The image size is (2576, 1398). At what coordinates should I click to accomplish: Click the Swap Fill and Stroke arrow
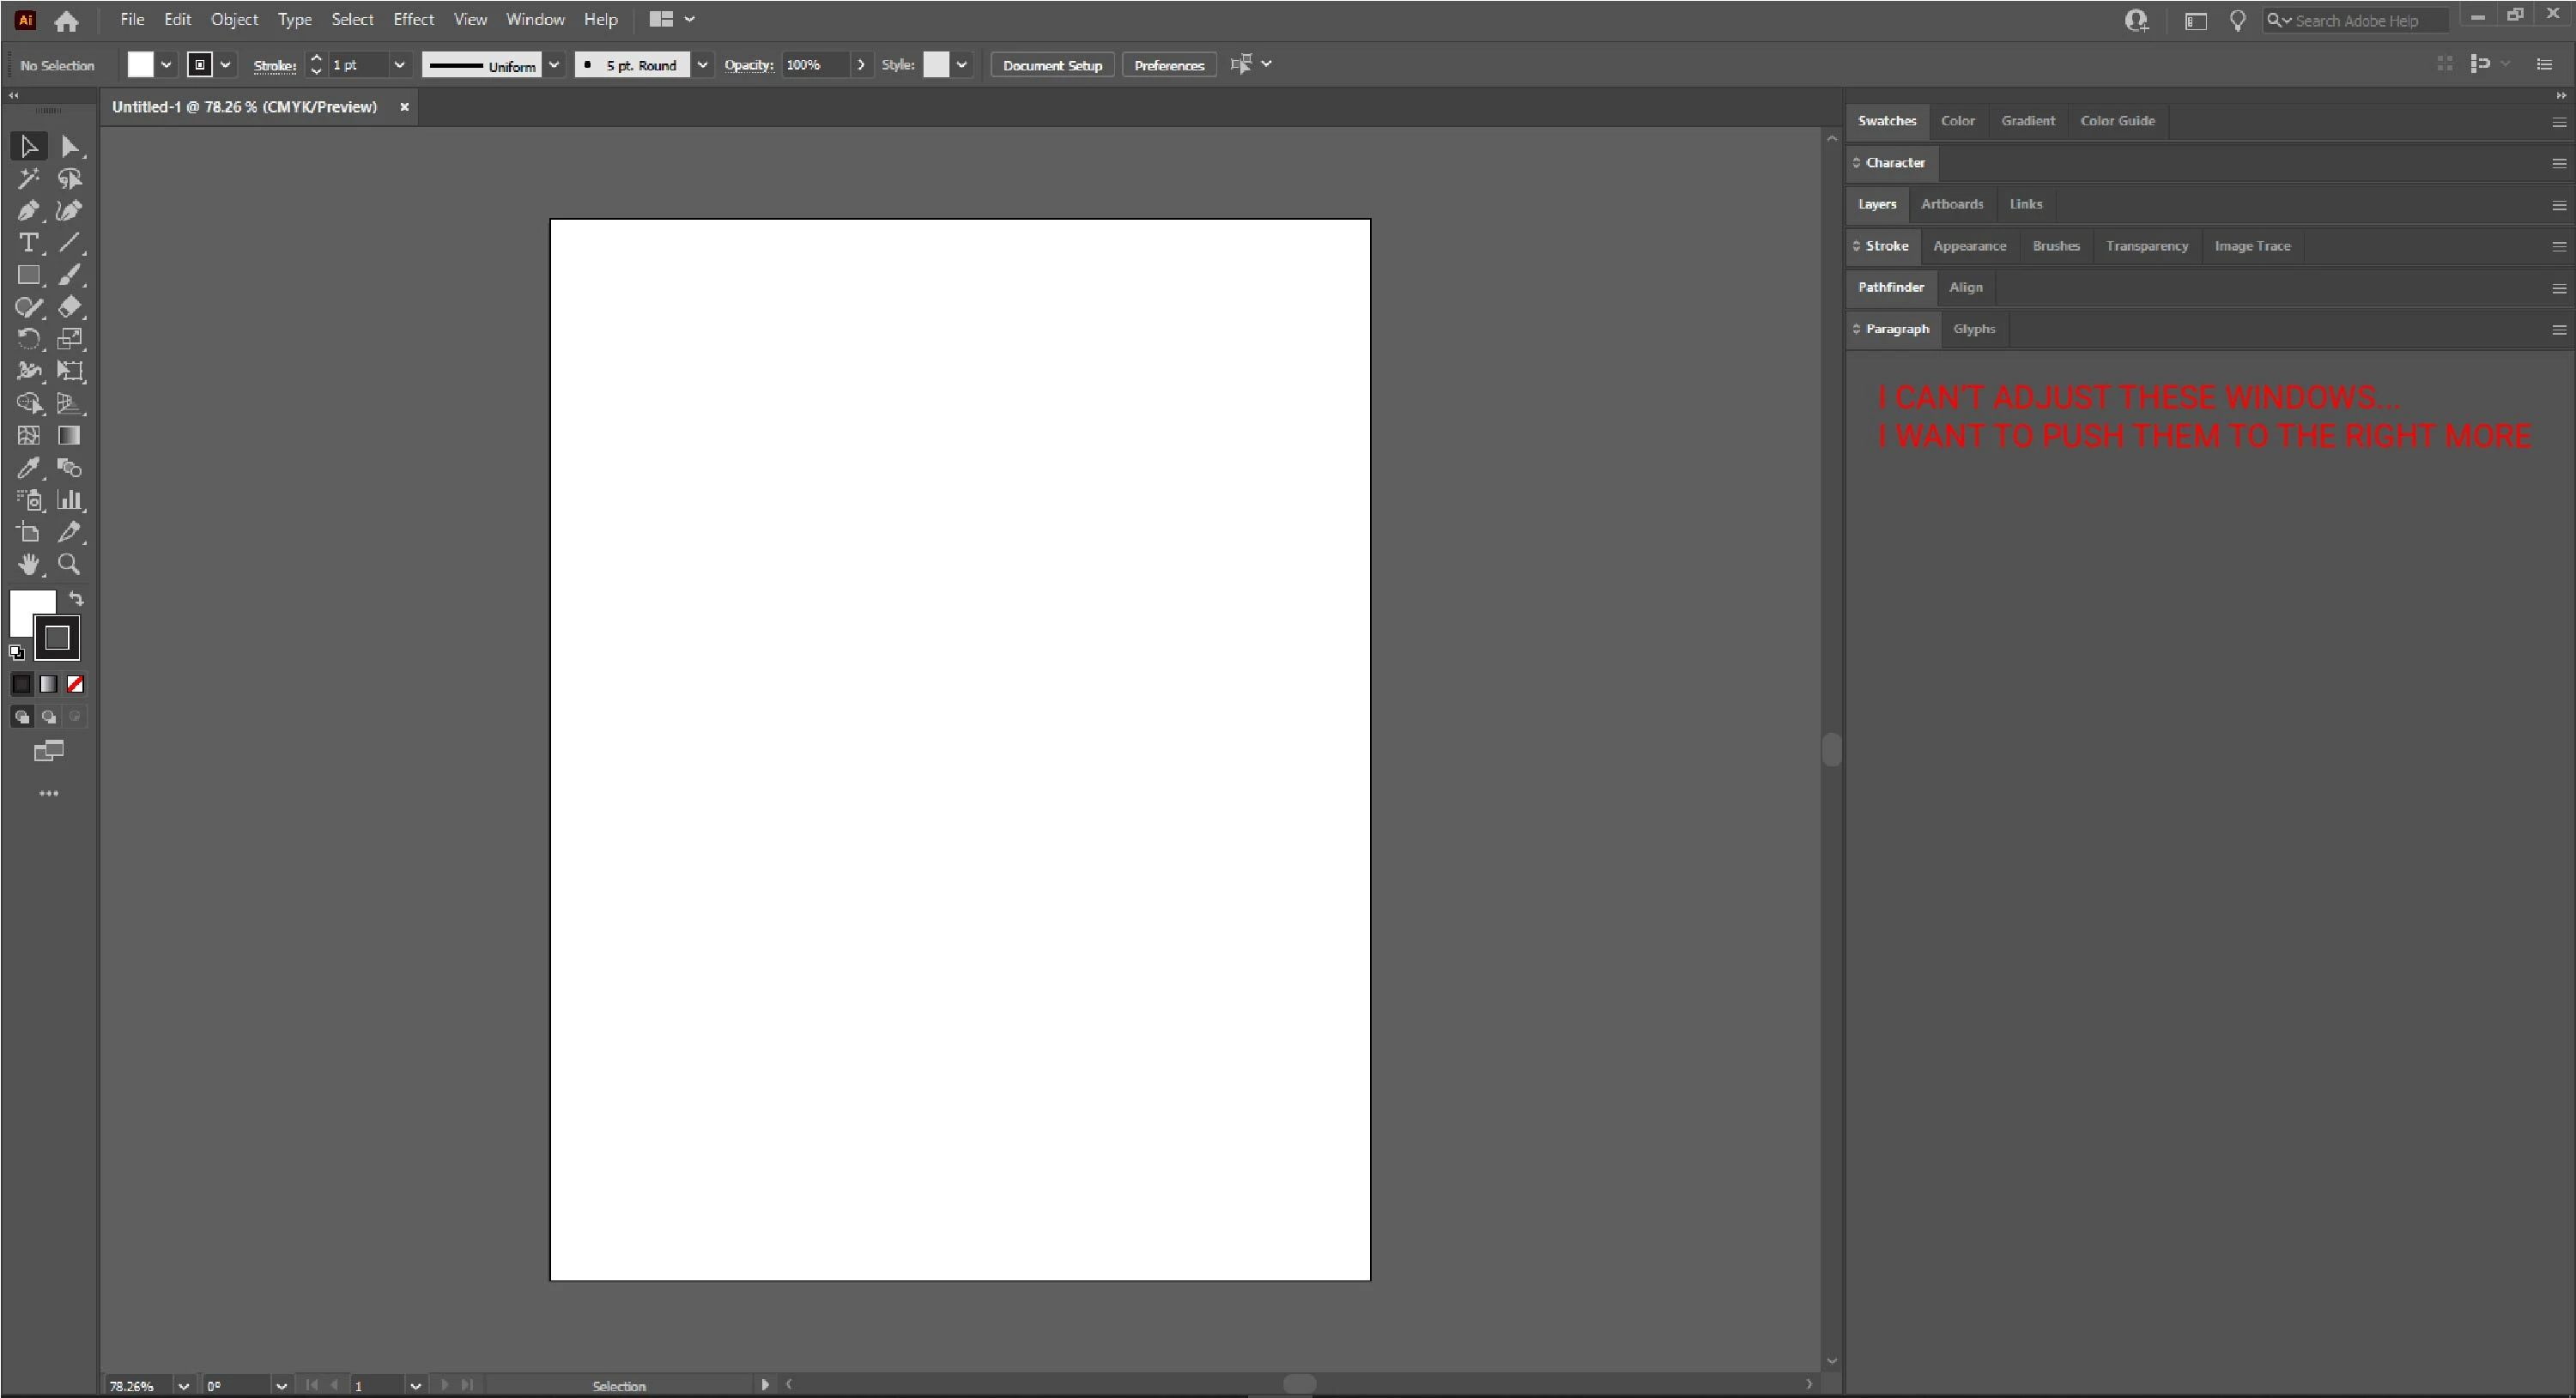pyautogui.click(x=76, y=599)
